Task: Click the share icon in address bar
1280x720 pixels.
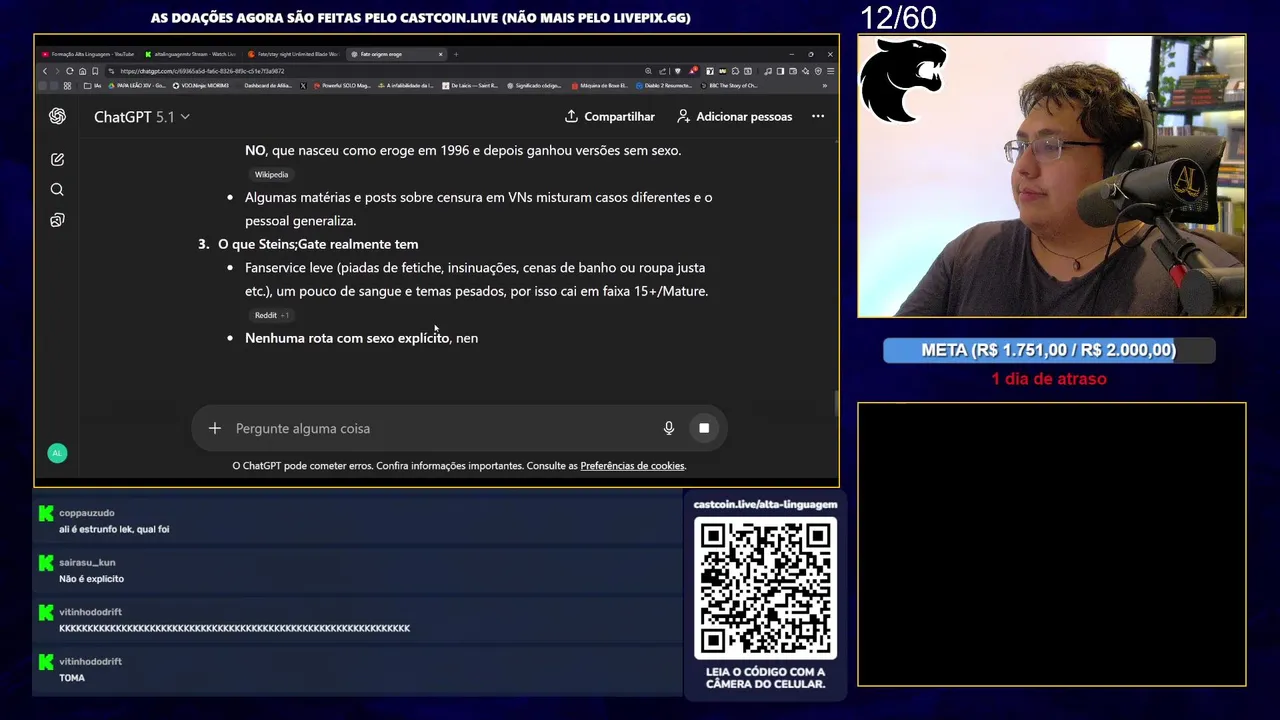Action: pos(662,71)
